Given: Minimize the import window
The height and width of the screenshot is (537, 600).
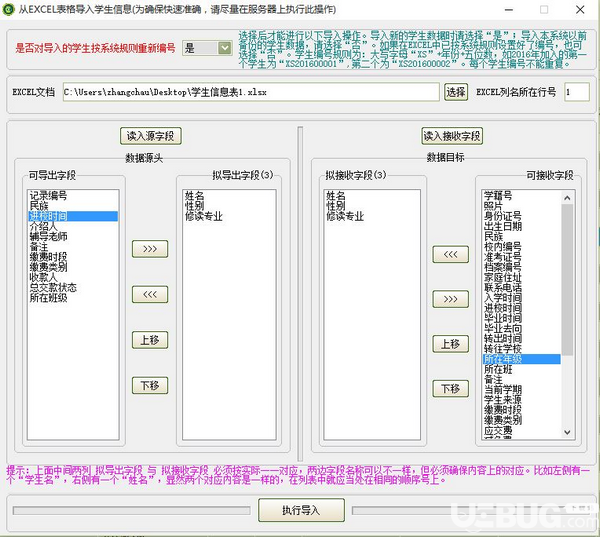Looking at the screenshot, I should click(509, 10).
